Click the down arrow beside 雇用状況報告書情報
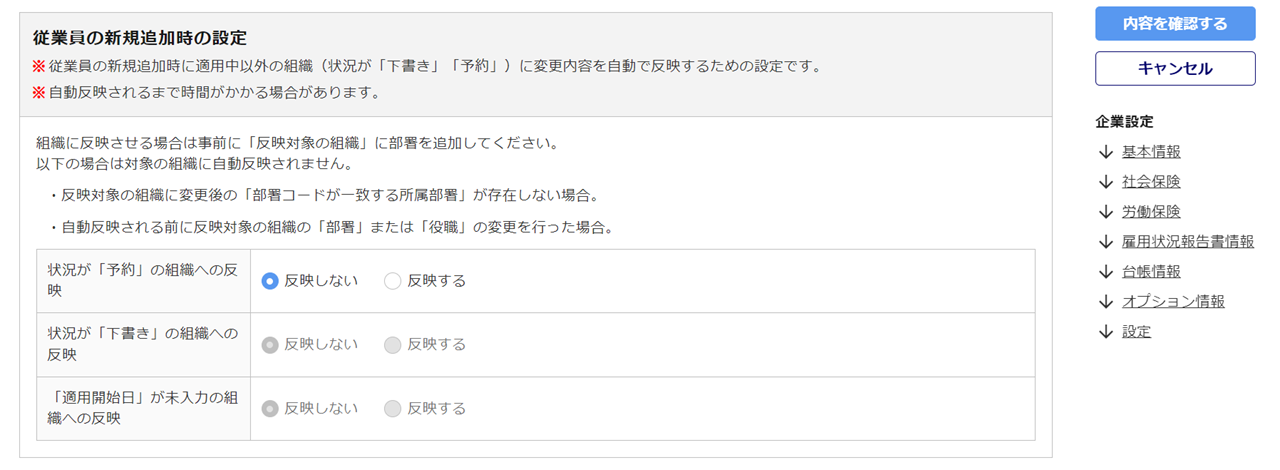 [x=1105, y=242]
